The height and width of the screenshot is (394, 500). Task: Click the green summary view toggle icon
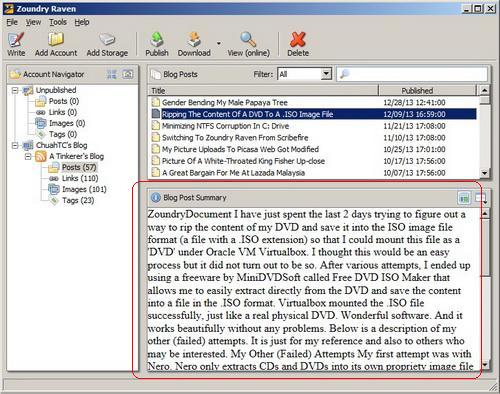464,198
